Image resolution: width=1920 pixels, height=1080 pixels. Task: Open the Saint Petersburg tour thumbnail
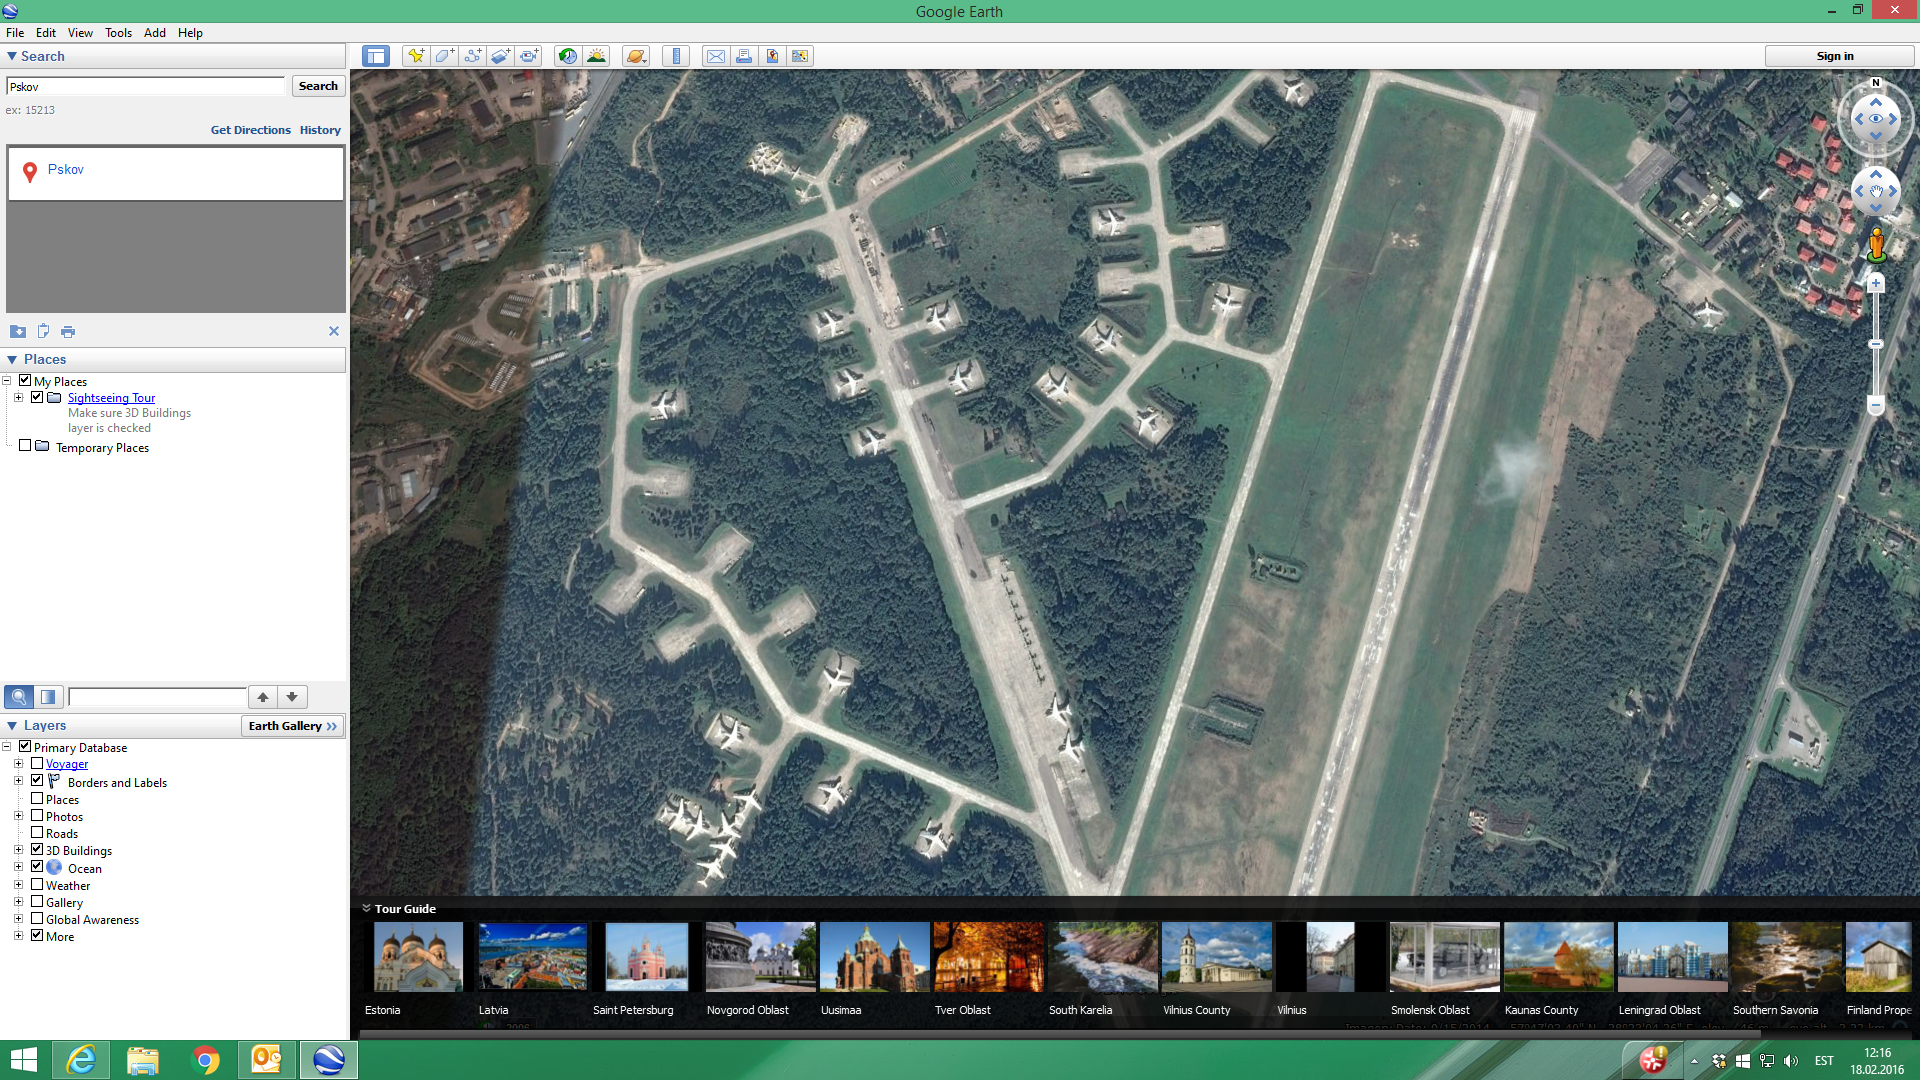[646, 958]
